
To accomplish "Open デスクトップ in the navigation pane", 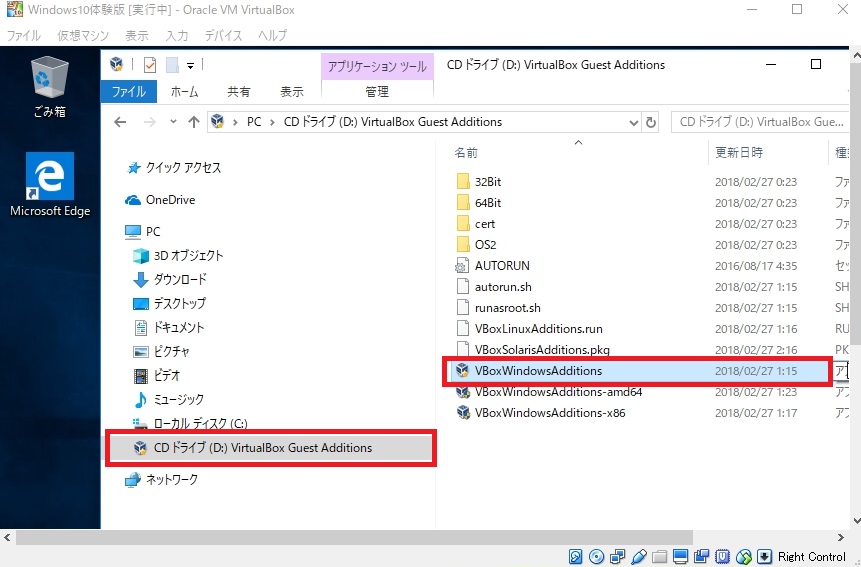I will (169, 304).
